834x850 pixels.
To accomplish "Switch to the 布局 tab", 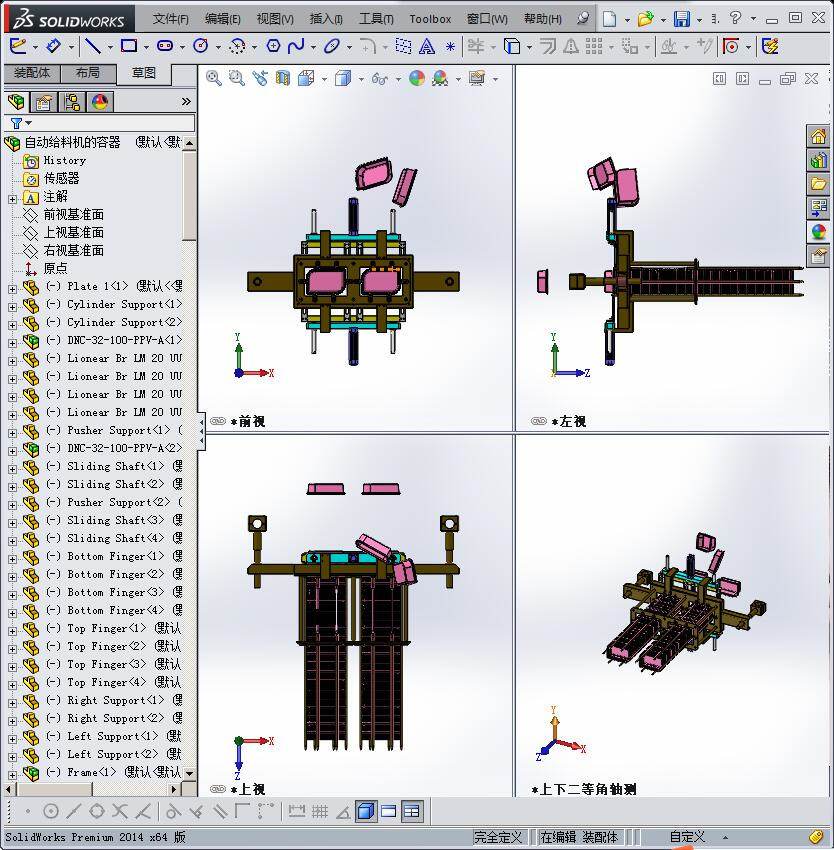I will click(x=88, y=73).
